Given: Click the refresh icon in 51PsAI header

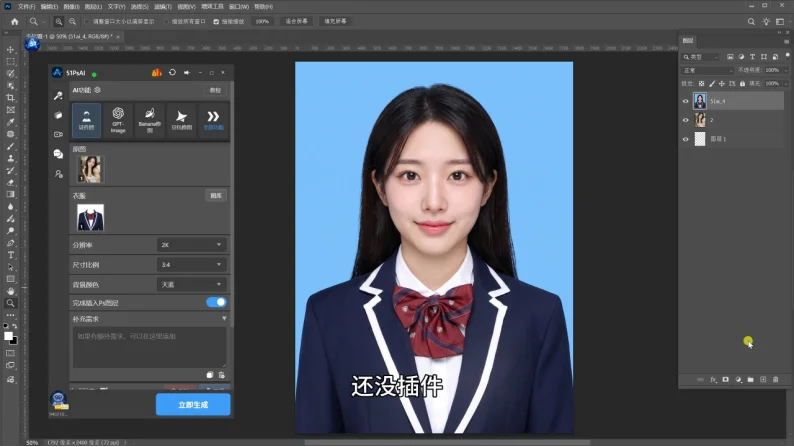Looking at the screenshot, I should tap(172, 72).
